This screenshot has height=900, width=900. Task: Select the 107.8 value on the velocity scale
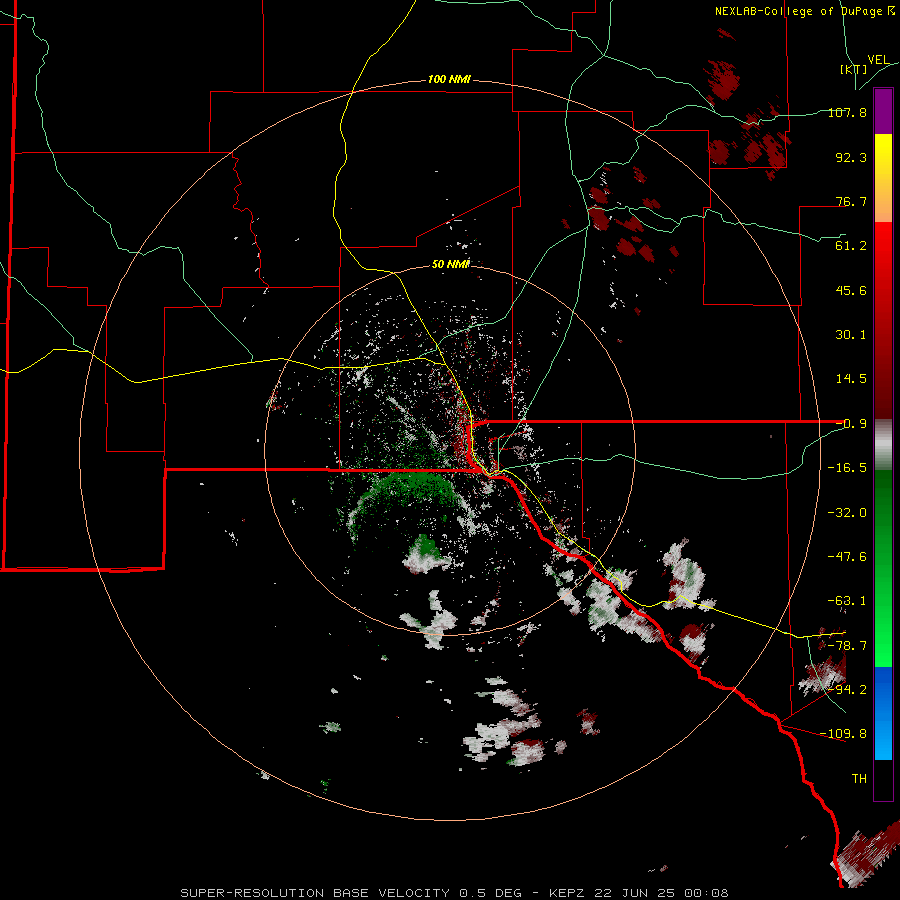coord(847,112)
